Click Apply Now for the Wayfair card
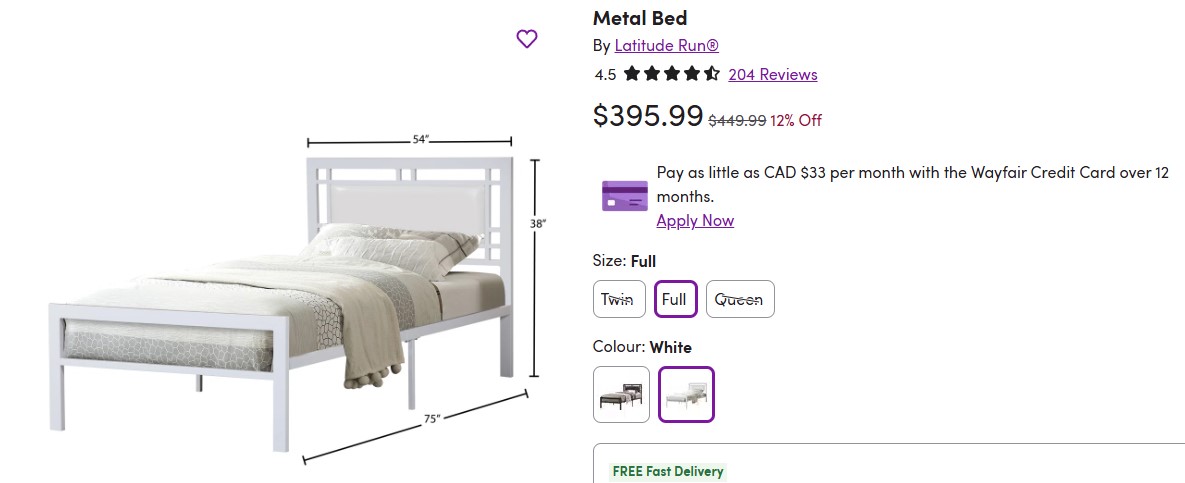 click(695, 220)
